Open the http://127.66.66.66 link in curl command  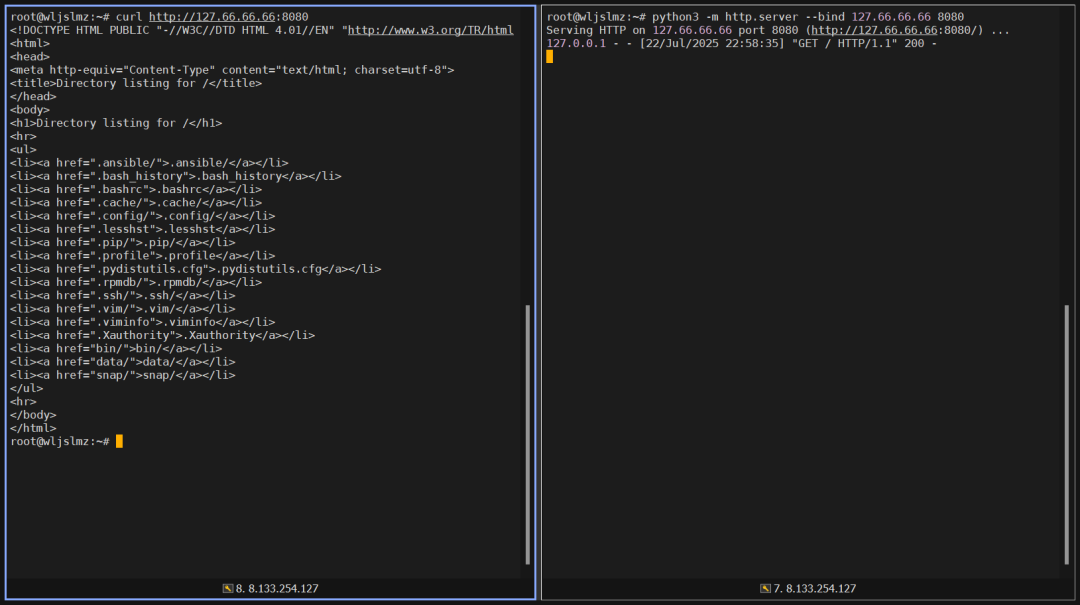click(212, 17)
